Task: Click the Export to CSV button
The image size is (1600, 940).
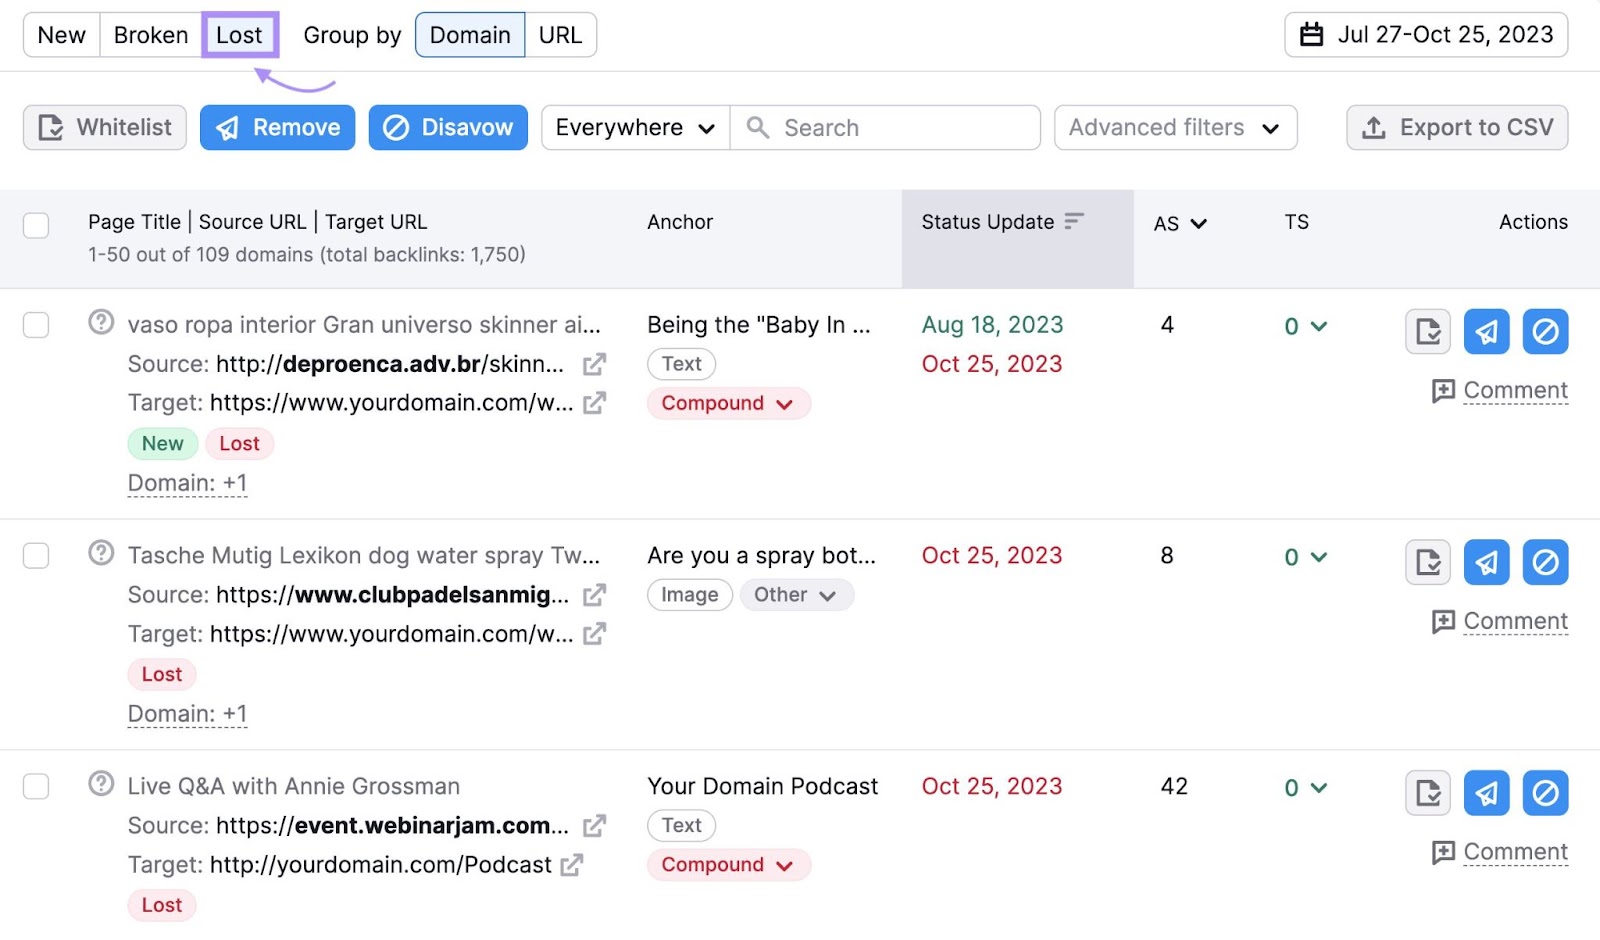Action: [1456, 127]
